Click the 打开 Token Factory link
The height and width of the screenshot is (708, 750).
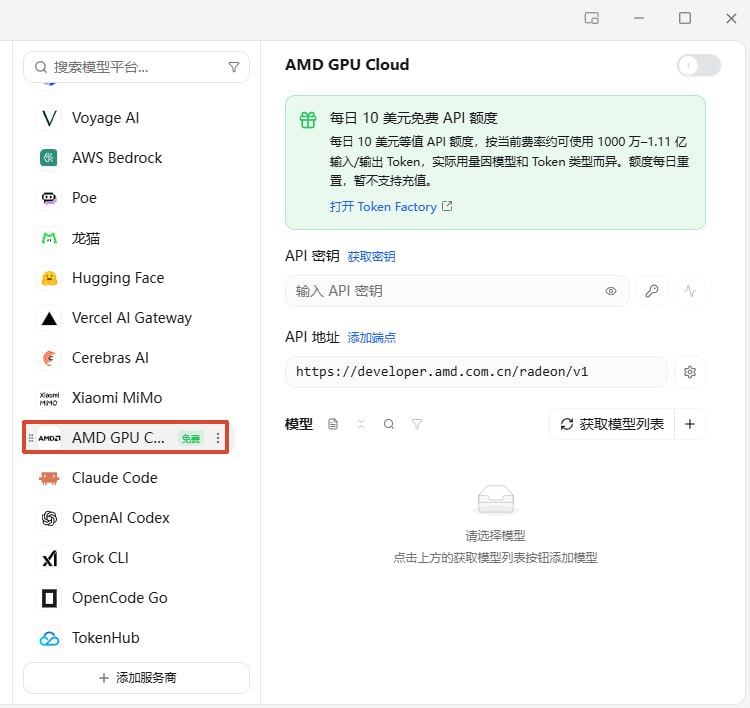[x=391, y=207]
